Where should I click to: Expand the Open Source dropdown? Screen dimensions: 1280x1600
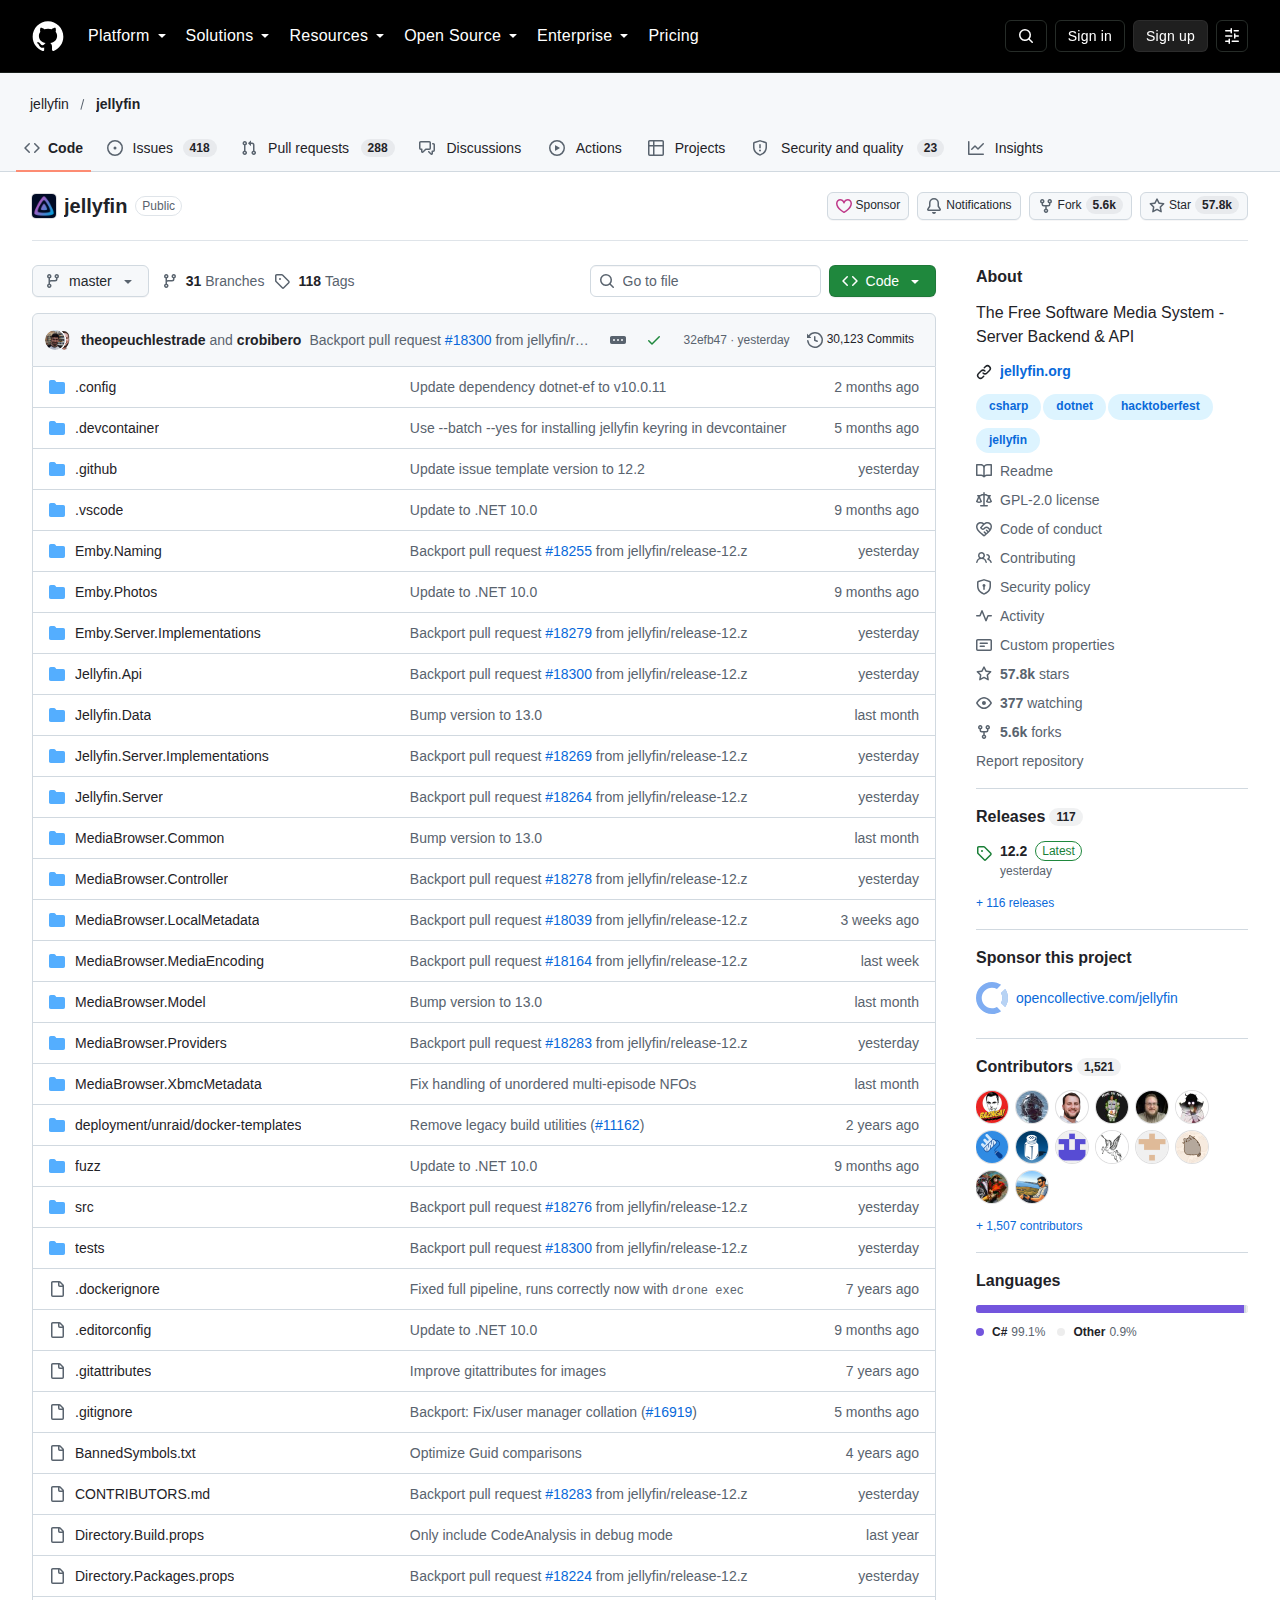point(461,36)
